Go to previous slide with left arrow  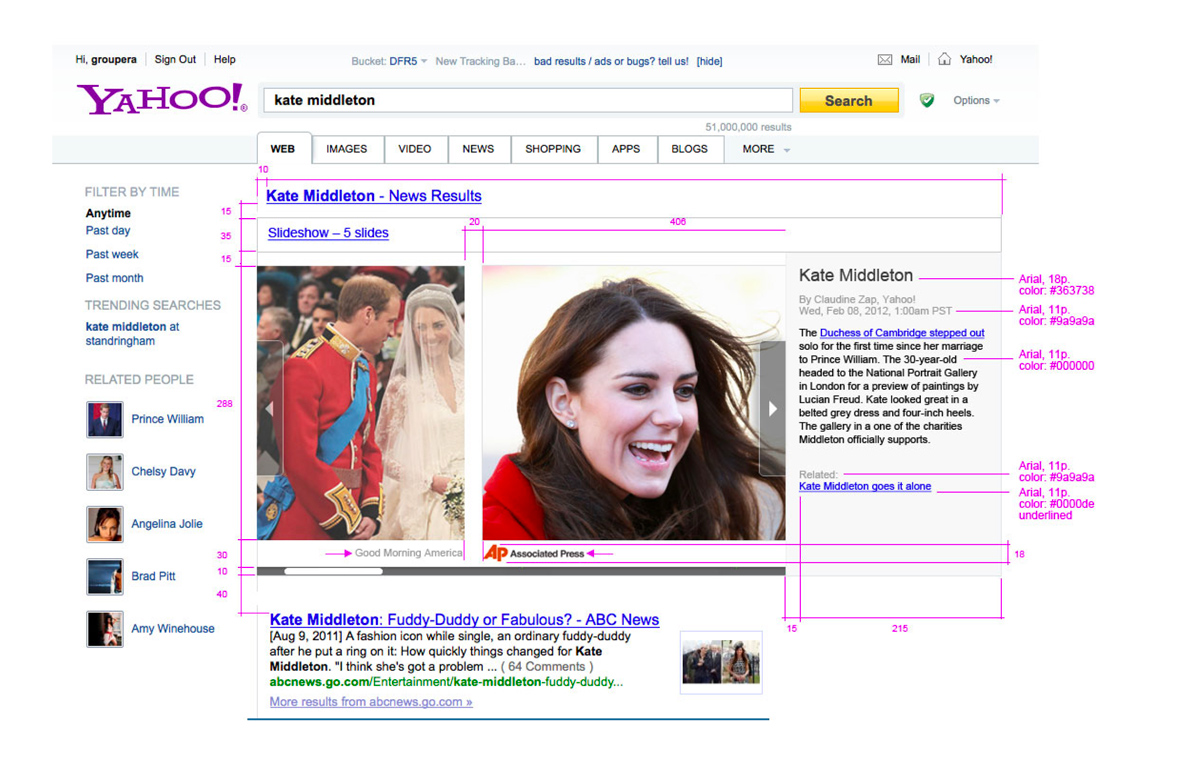tap(269, 408)
